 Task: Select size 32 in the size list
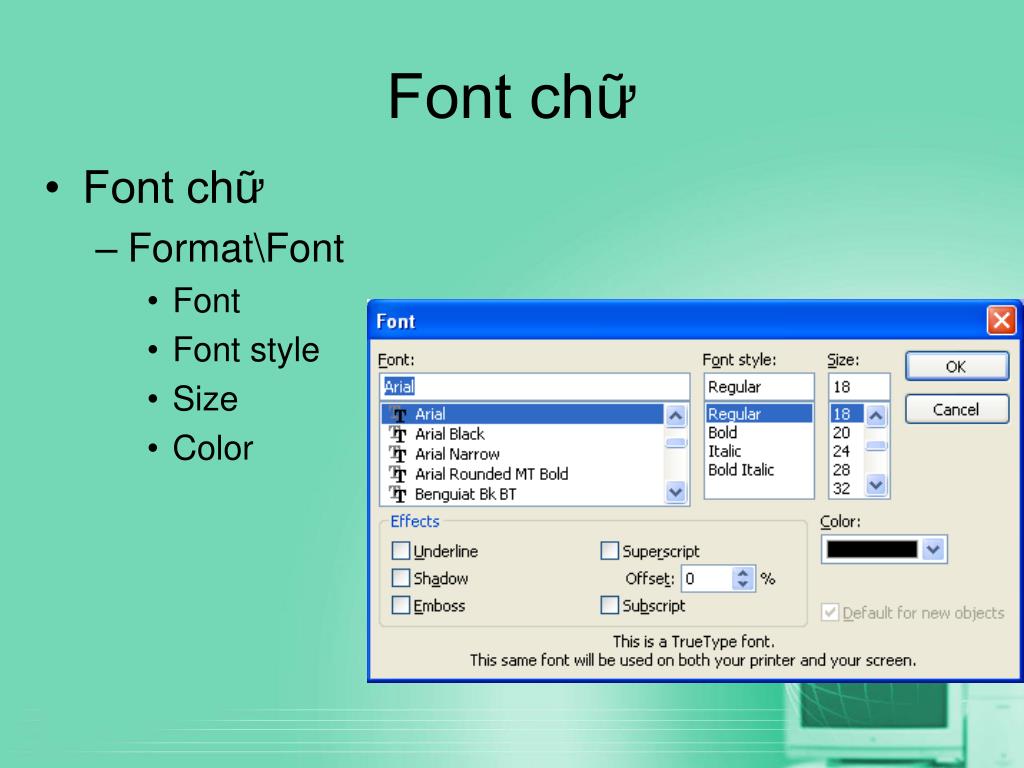click(x=847, y=488)
